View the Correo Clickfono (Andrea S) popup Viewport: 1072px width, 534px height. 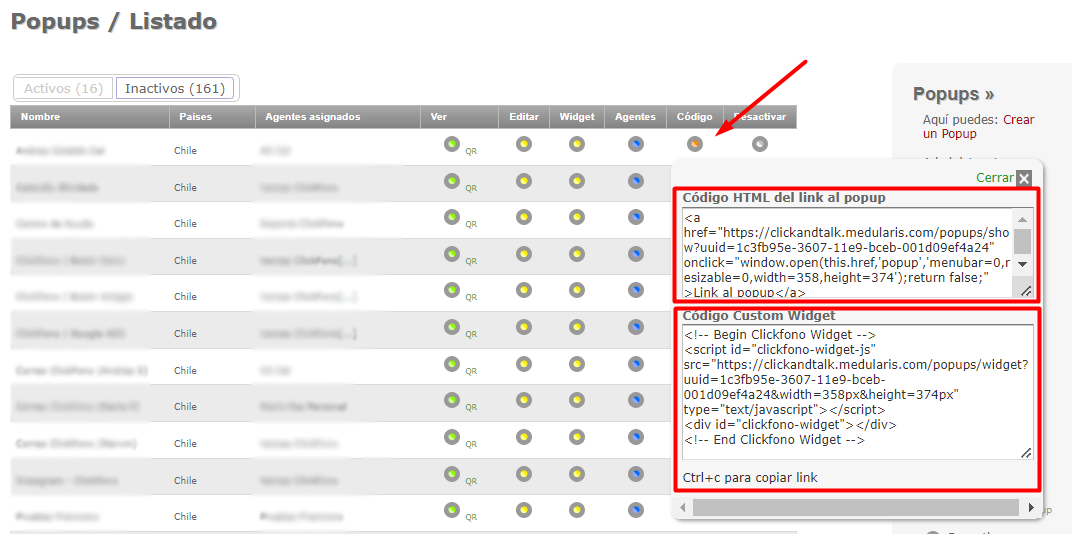tap(451, 364)
